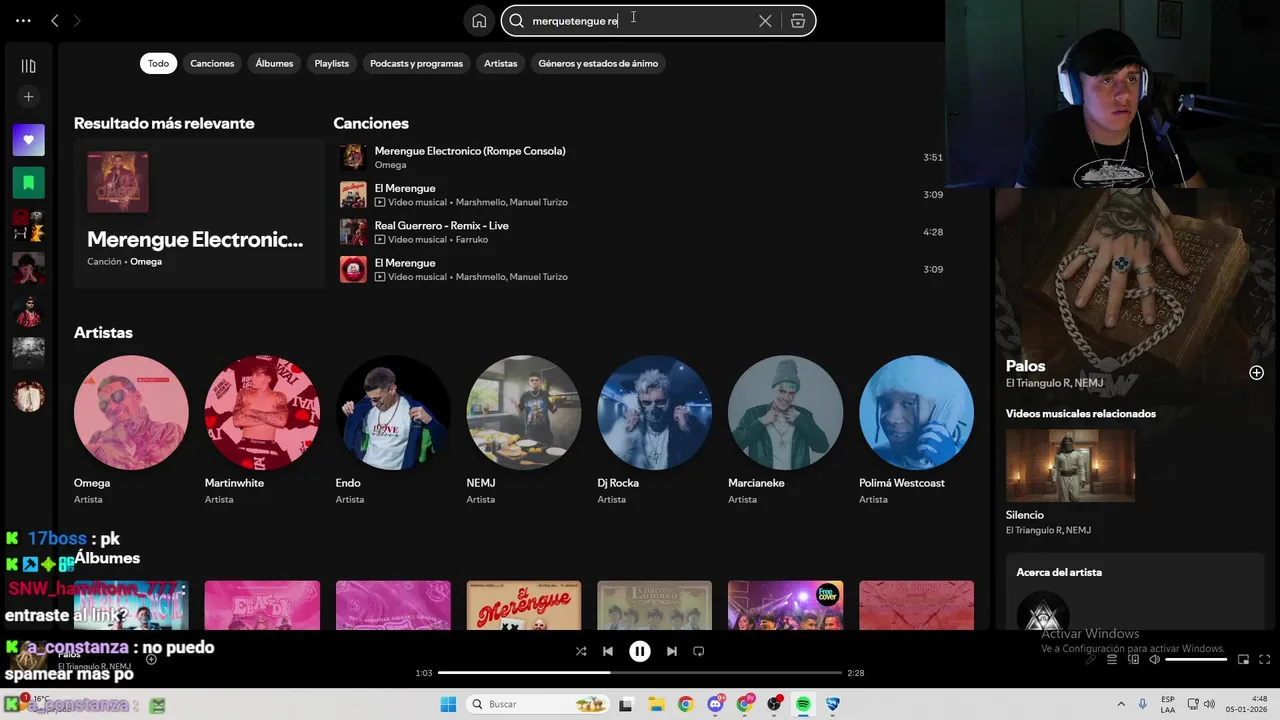Open Discord from taskbar

pos(715,705)
